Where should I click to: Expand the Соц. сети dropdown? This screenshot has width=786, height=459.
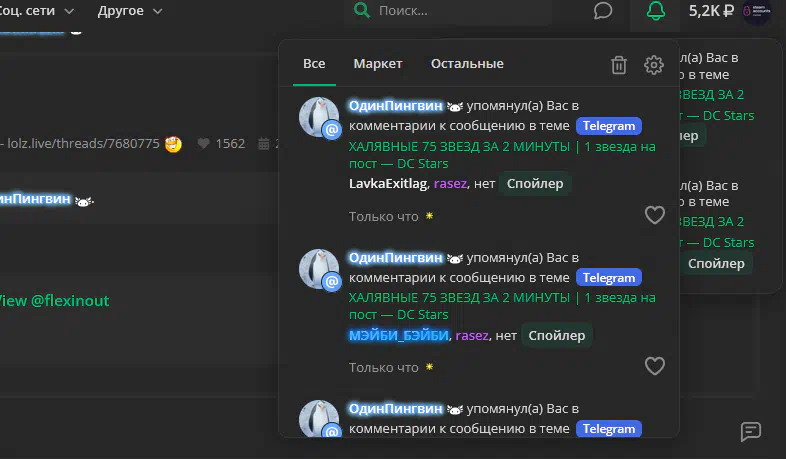pyautogui.click(x=37, y=11)
